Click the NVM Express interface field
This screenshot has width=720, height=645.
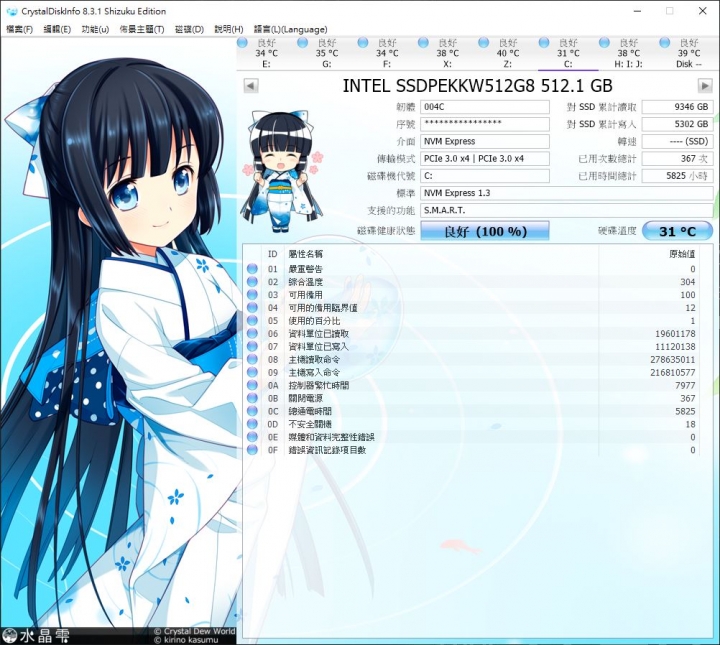485,141
